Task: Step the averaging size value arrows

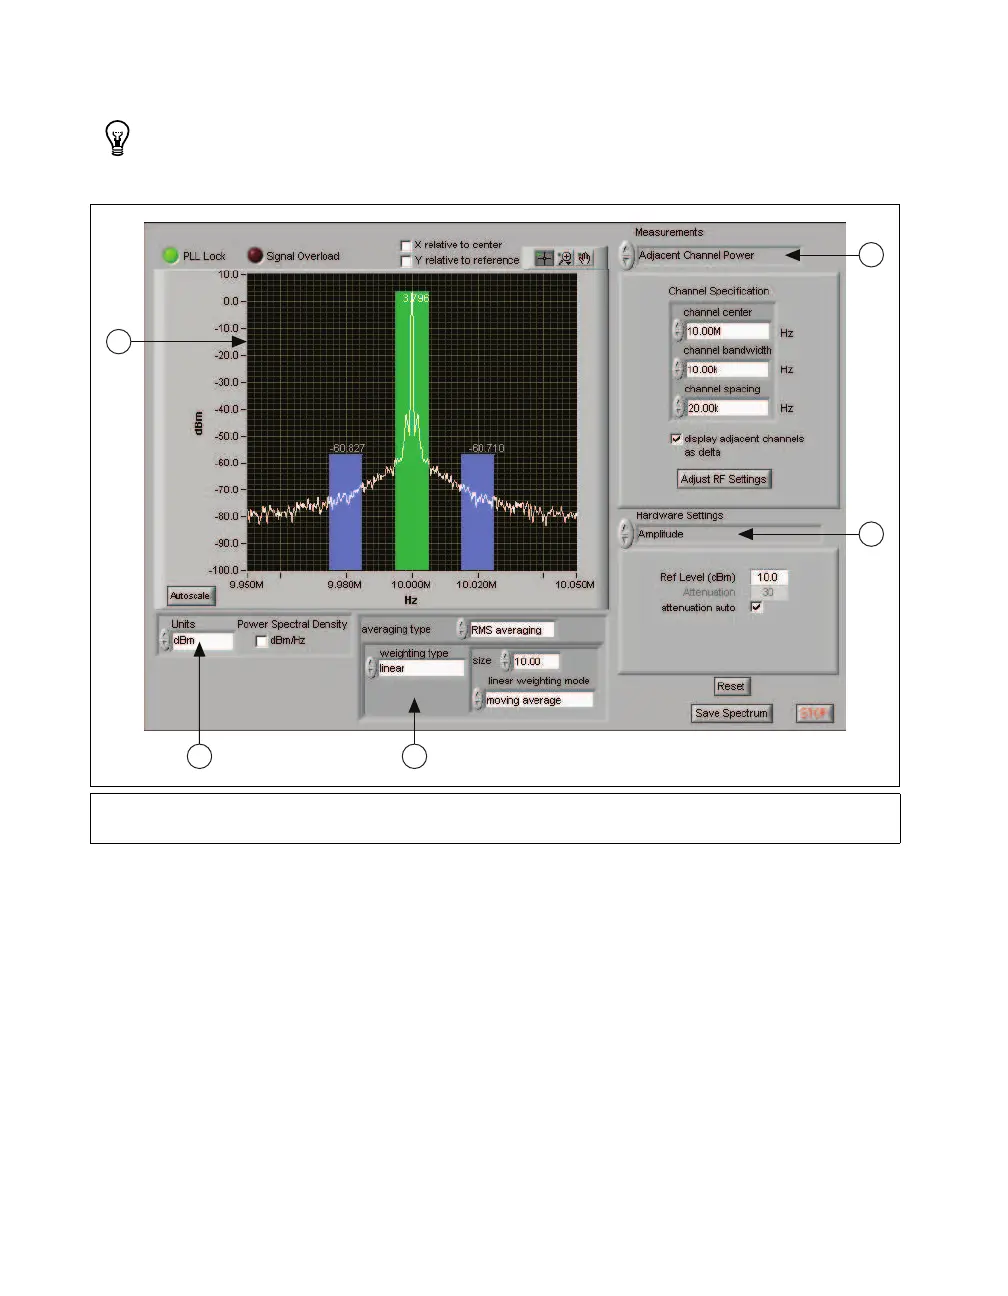Action: click(506, 661)
